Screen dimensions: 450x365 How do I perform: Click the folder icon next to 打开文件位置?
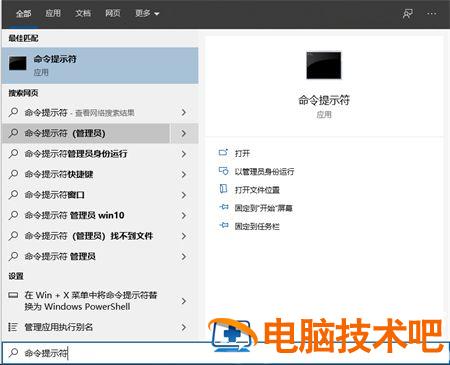pyautogui.click(x=223, y=189)
